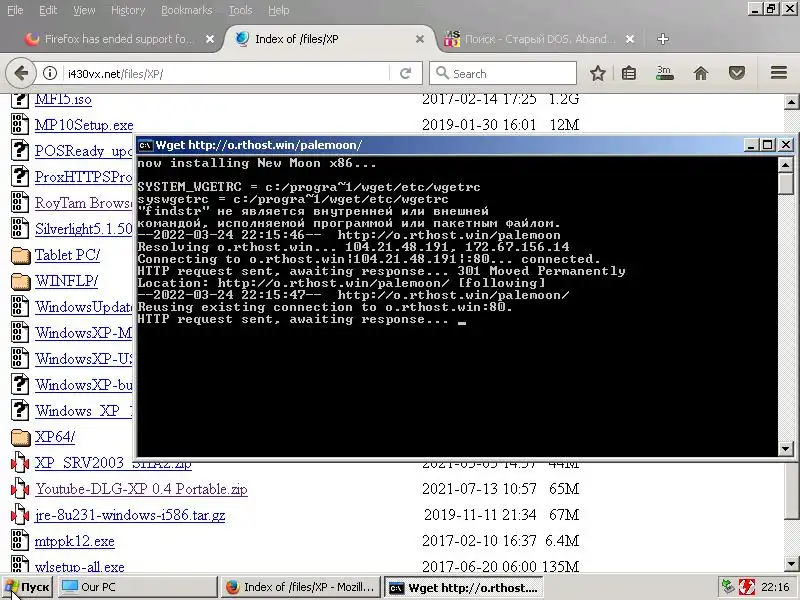Click the '301 Moved Permanently' console text
The image size is (800, 600).
pos(541,271)
